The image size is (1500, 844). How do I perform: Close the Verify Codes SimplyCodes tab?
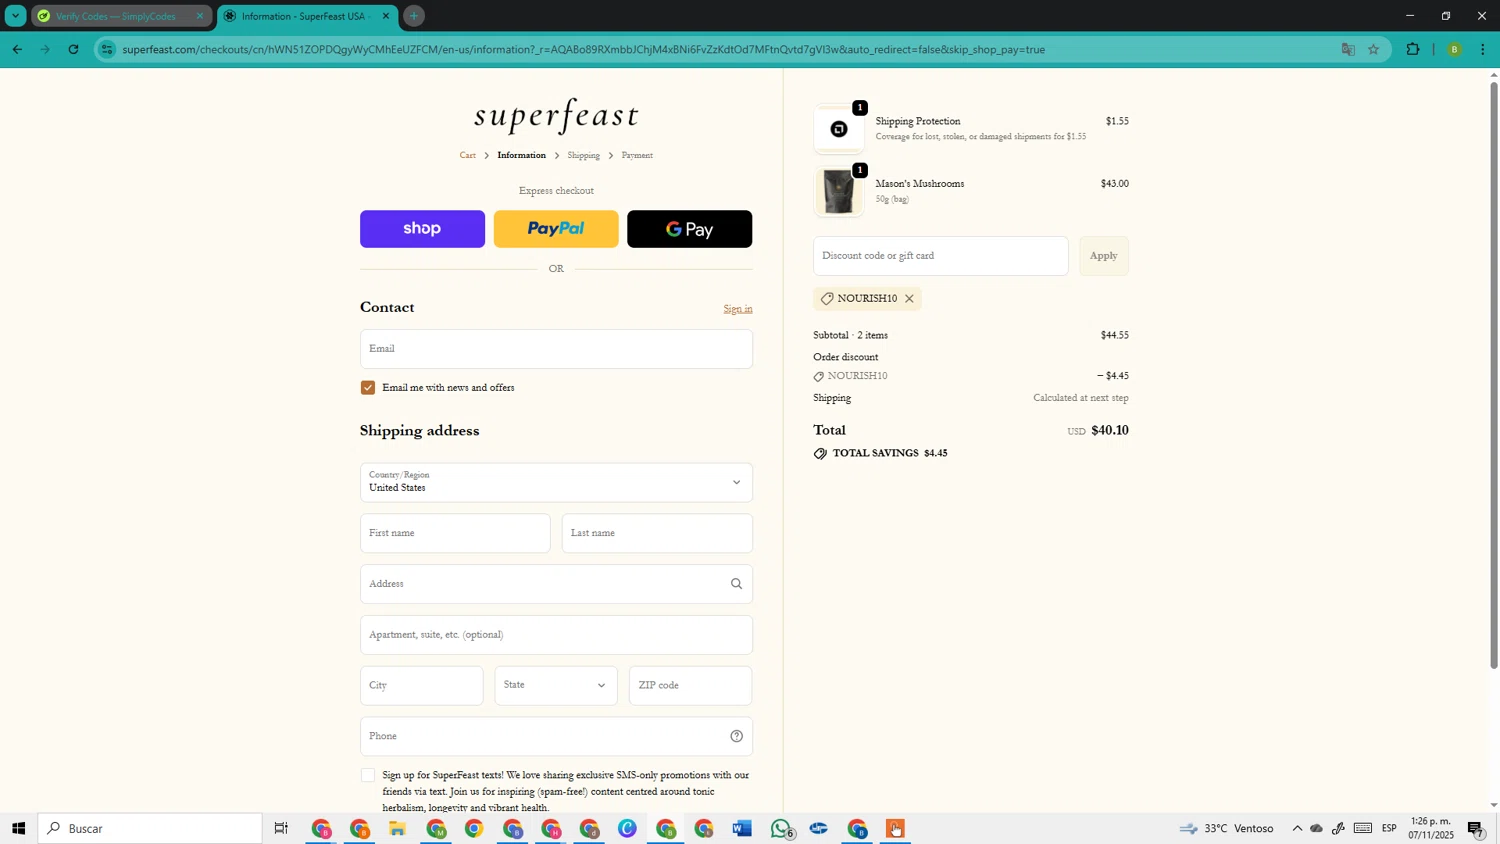tap(199, 16)
